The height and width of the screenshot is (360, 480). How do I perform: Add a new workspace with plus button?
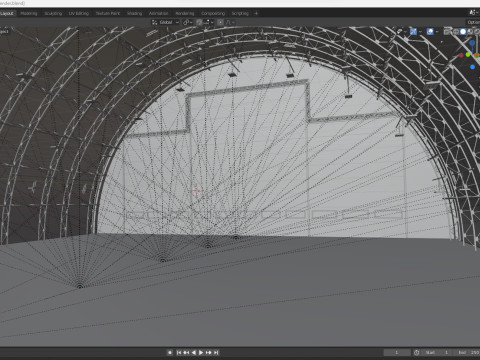256,13
